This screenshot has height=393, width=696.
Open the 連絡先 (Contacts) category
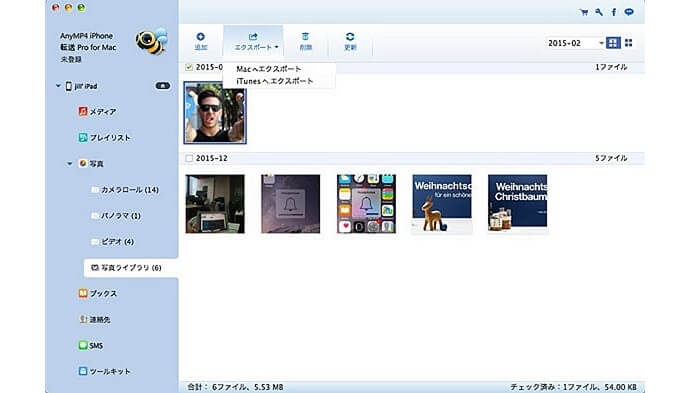pyautogui.click(x=95, y=319)
